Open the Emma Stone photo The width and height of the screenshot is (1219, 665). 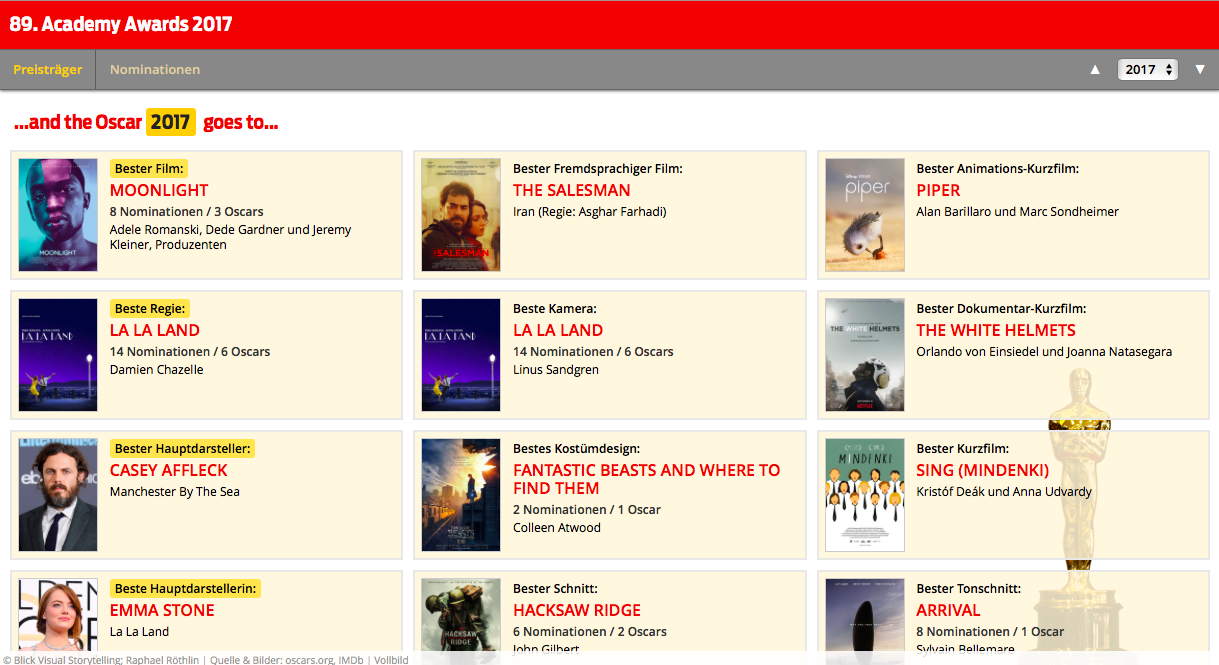(x=58, y=615)
